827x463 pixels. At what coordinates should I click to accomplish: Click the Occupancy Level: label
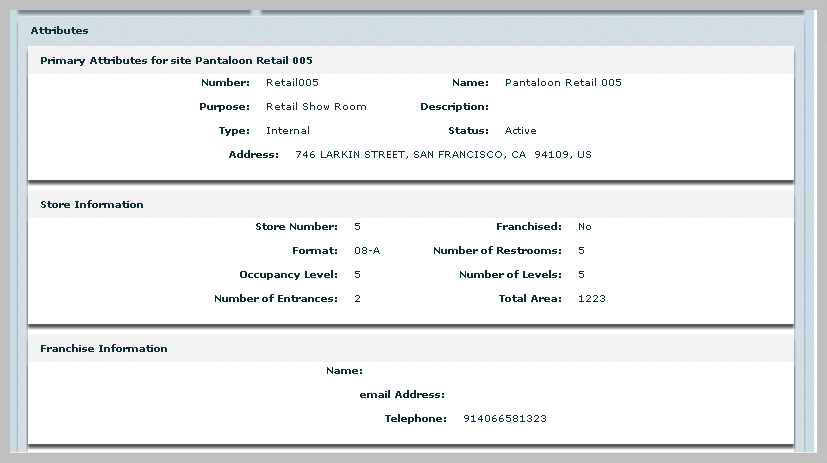click(x=289, y=275)
